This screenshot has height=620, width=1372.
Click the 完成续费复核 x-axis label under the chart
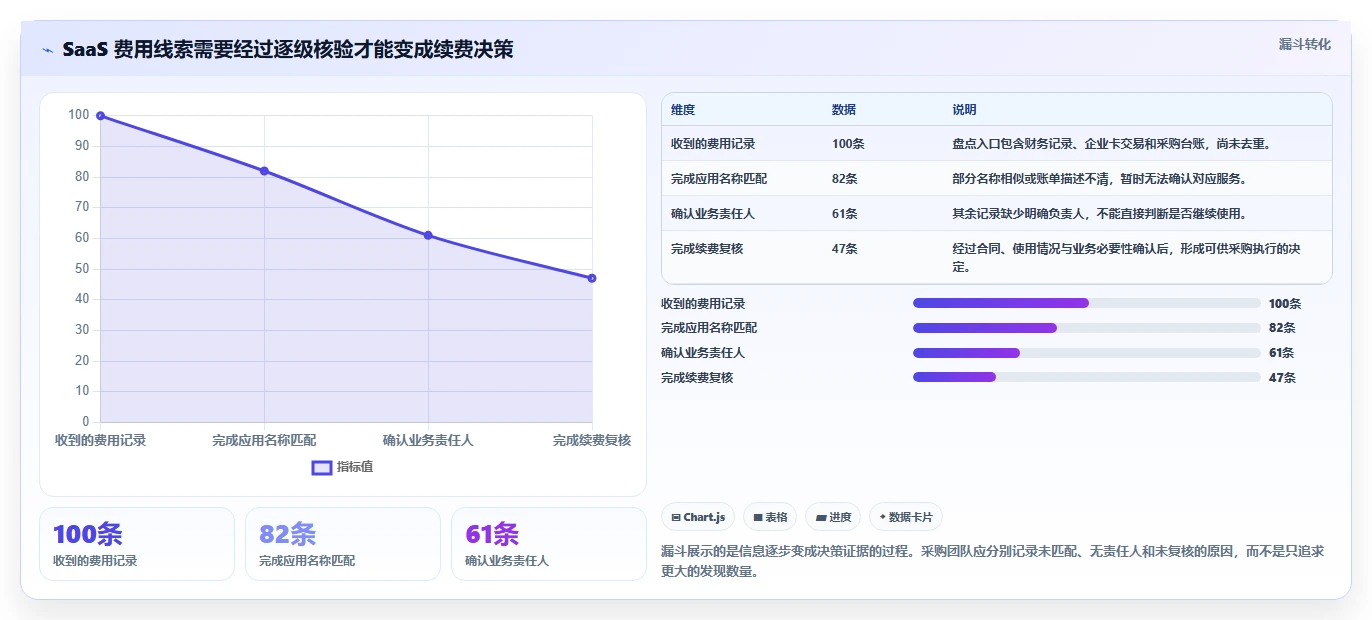pyautogui.click(x=592, y=440)
